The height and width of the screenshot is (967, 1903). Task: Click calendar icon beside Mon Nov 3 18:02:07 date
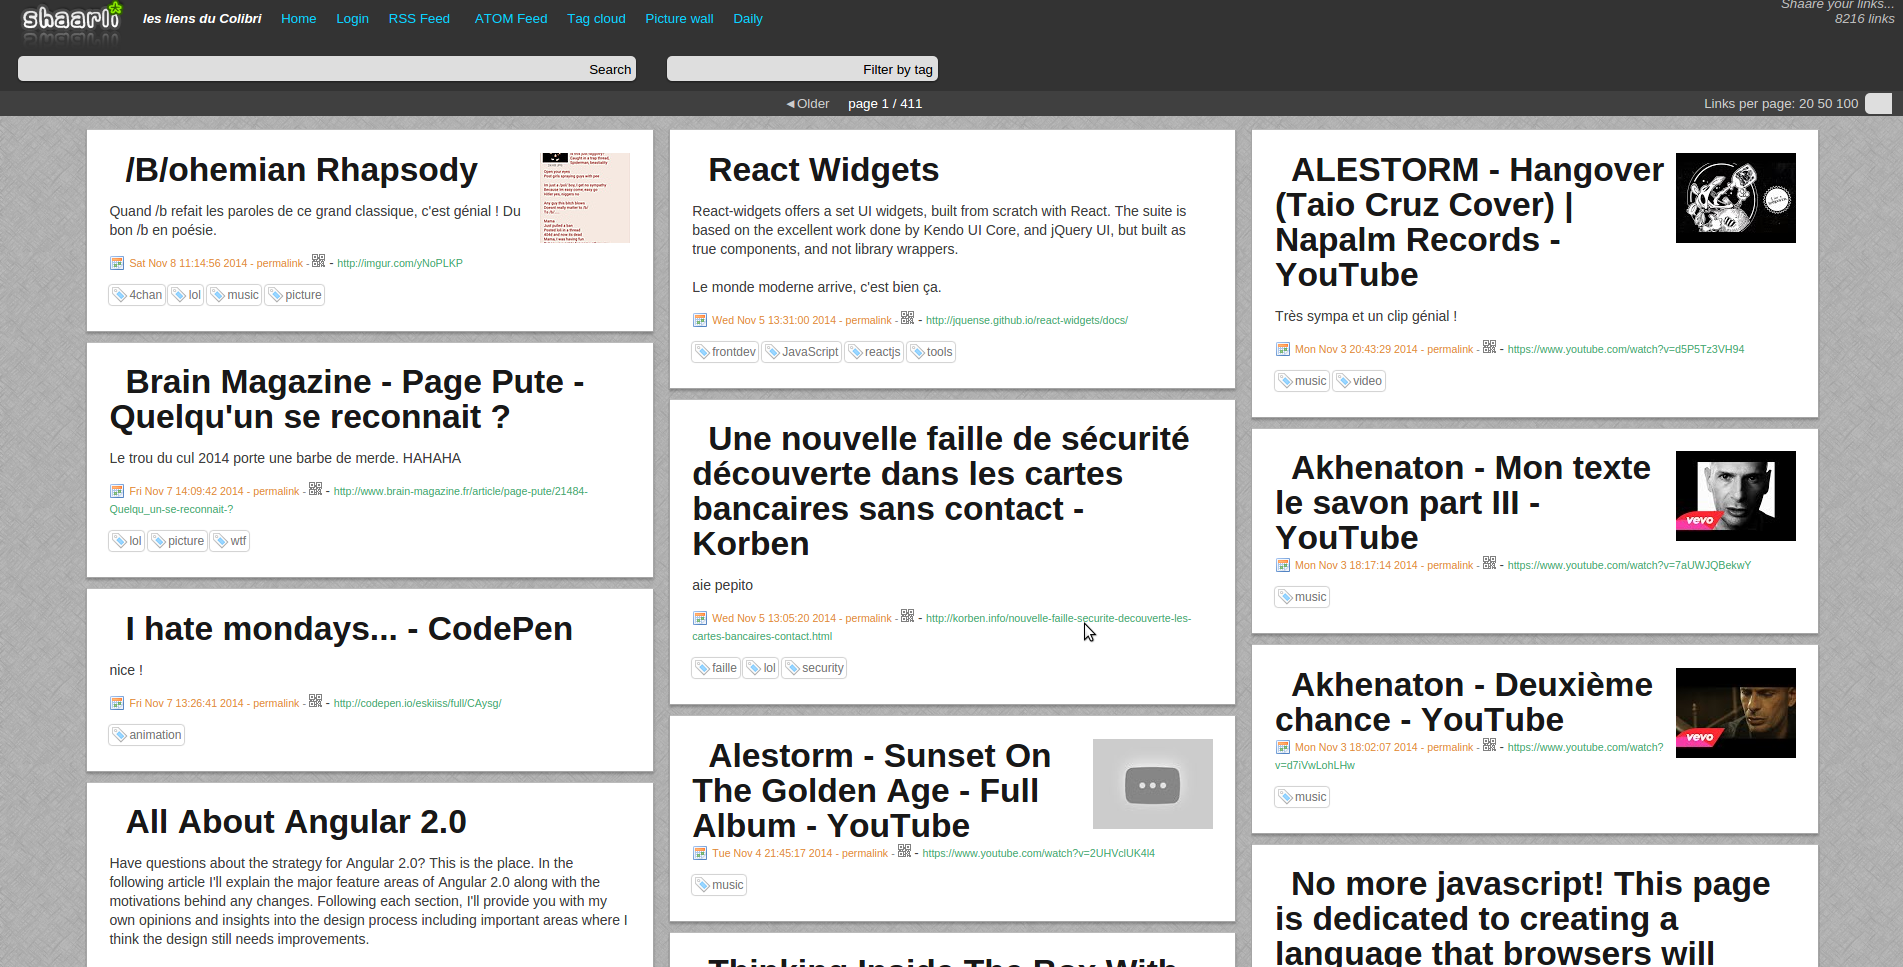point(1283,747)
